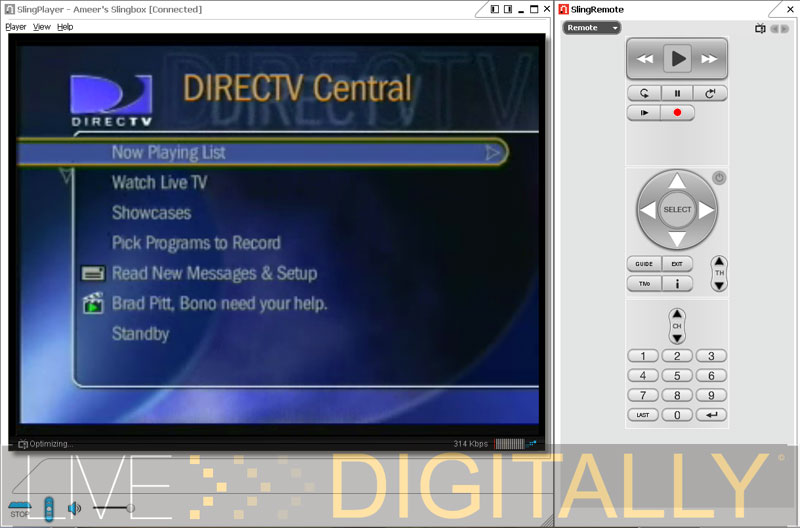Select Now Playing List in DIRECTV Central
Image resolution: width=800 pixels, height=528 pixels.
[x=260, y=153]
